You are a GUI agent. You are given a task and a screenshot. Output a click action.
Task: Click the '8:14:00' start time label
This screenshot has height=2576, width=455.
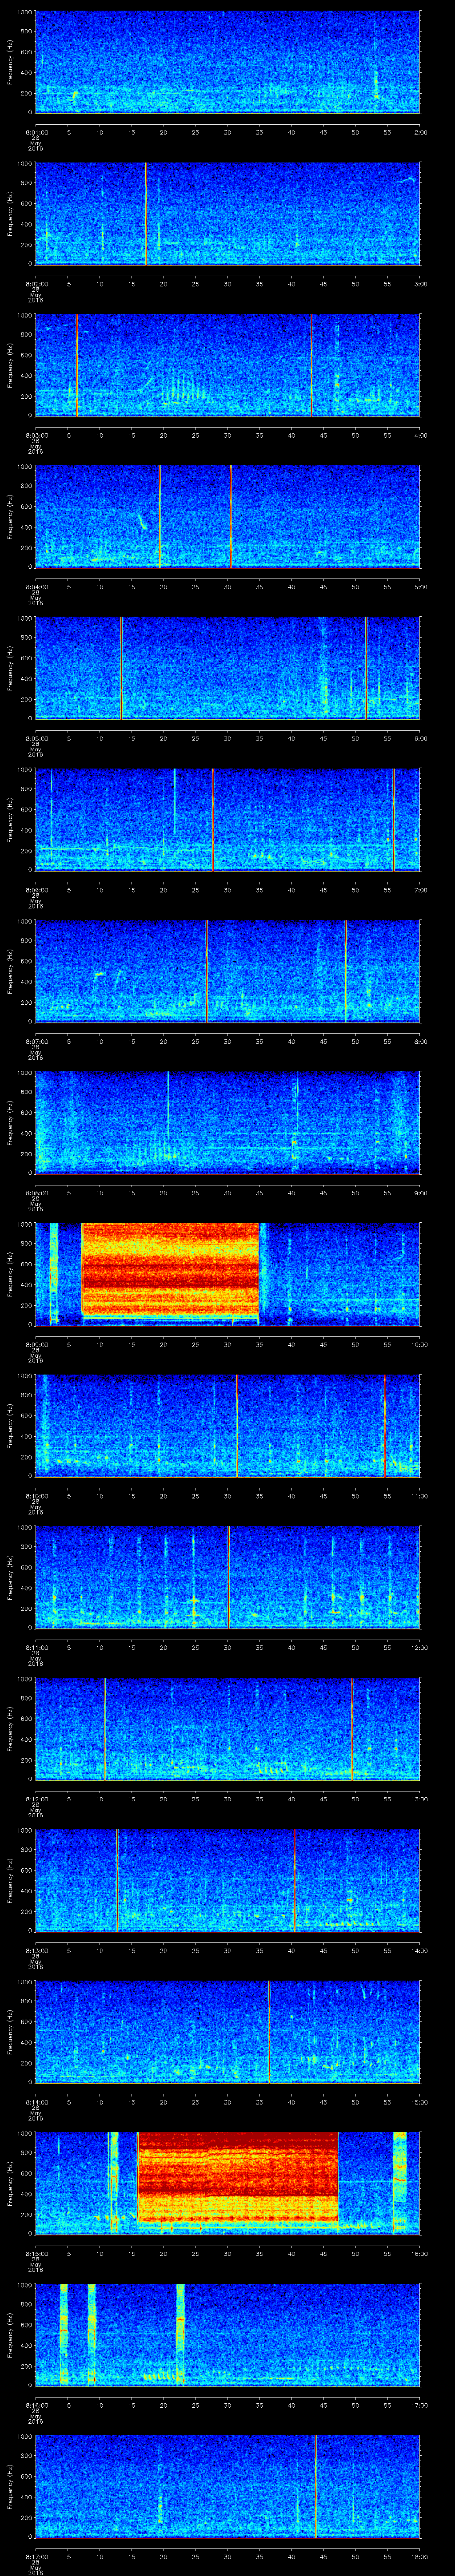click(36, 2102)
